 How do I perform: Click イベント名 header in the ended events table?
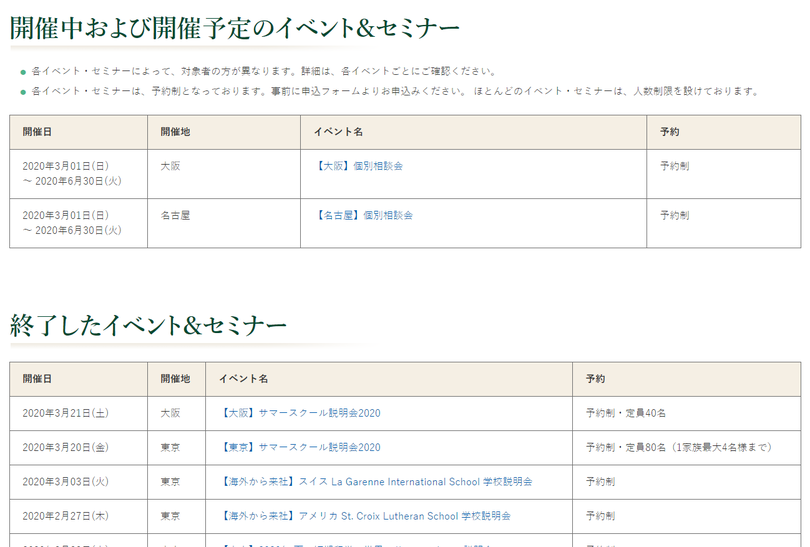(x=243, y=379)
